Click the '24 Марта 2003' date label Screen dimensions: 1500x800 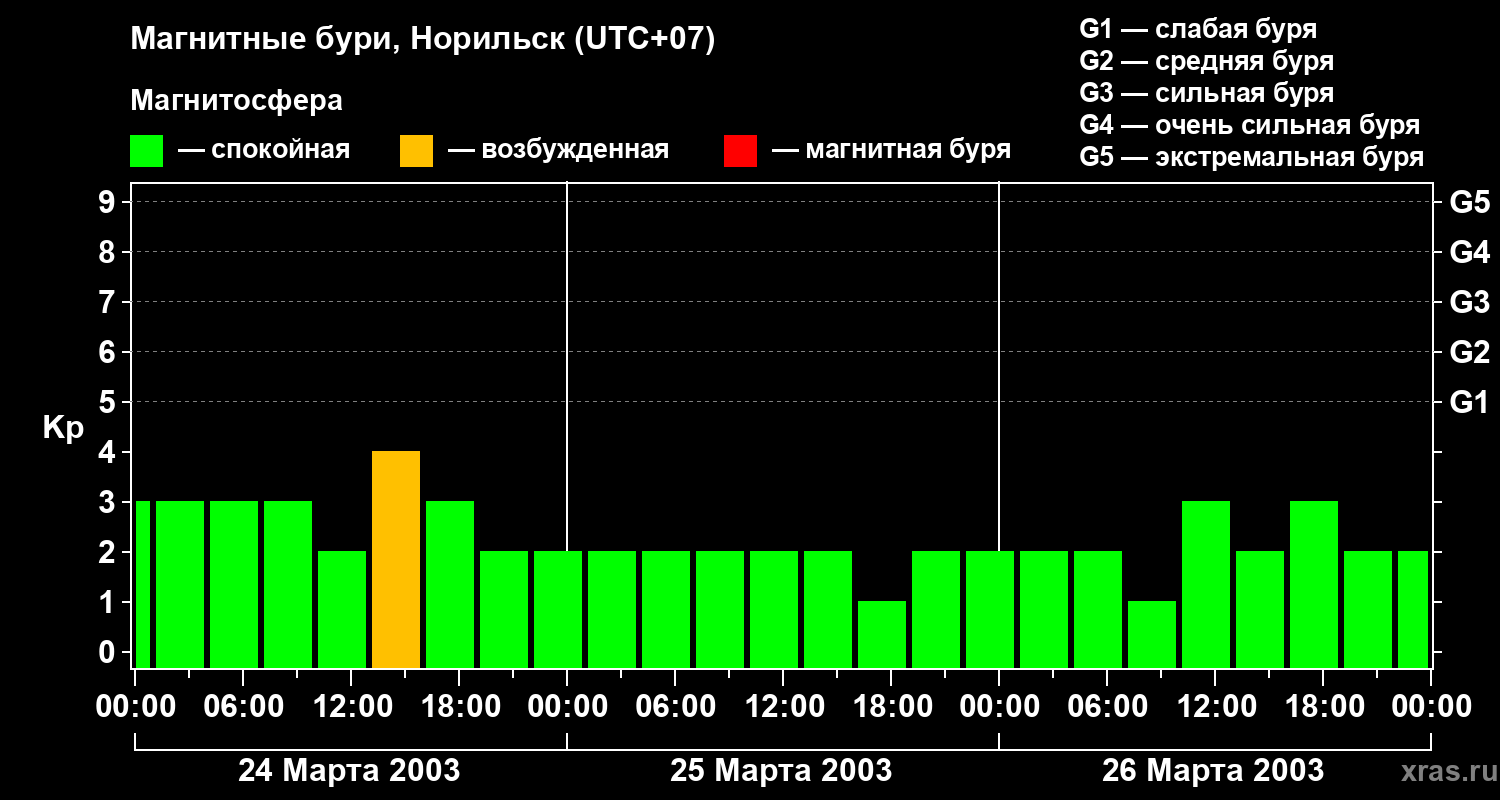(349, 771)
